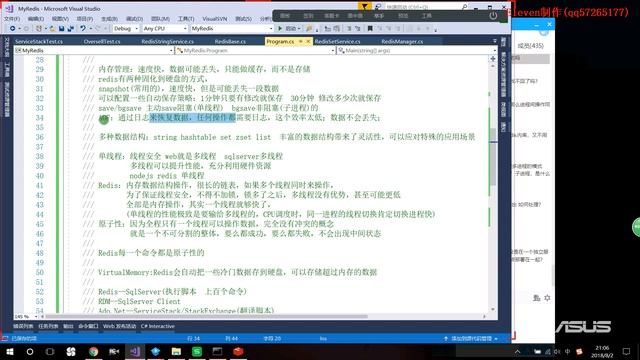Screen dimensions: 640x360
Task: Open the 任务列表 task list panel
Action: click(48, 326)
